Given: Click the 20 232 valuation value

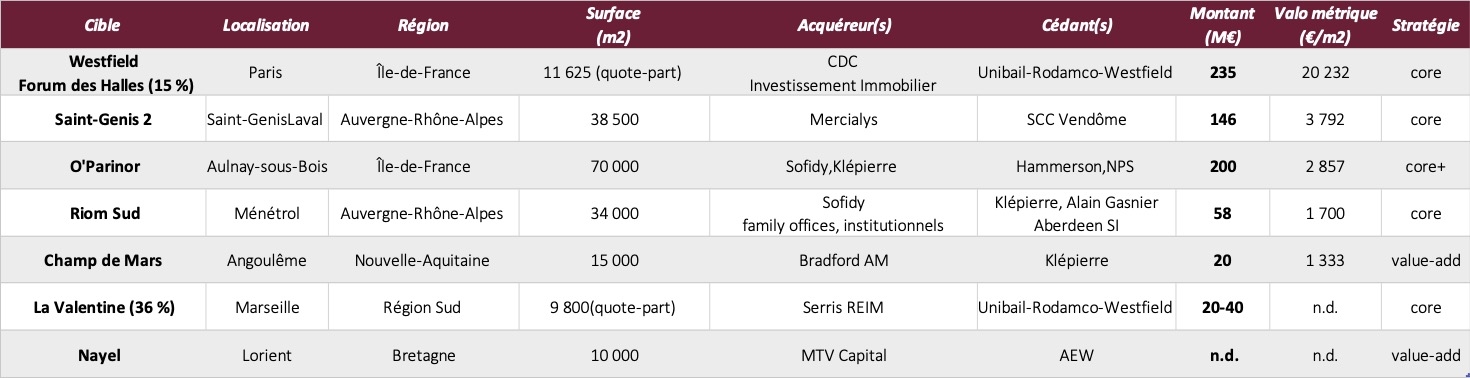Looking at the screenshot, I should click(1326, 73).
